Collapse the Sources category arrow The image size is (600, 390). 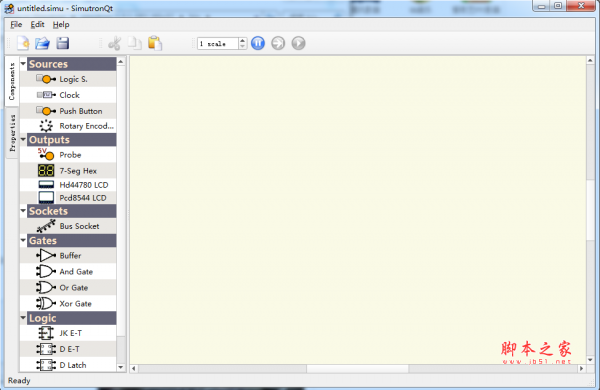(x=23, y=64)
